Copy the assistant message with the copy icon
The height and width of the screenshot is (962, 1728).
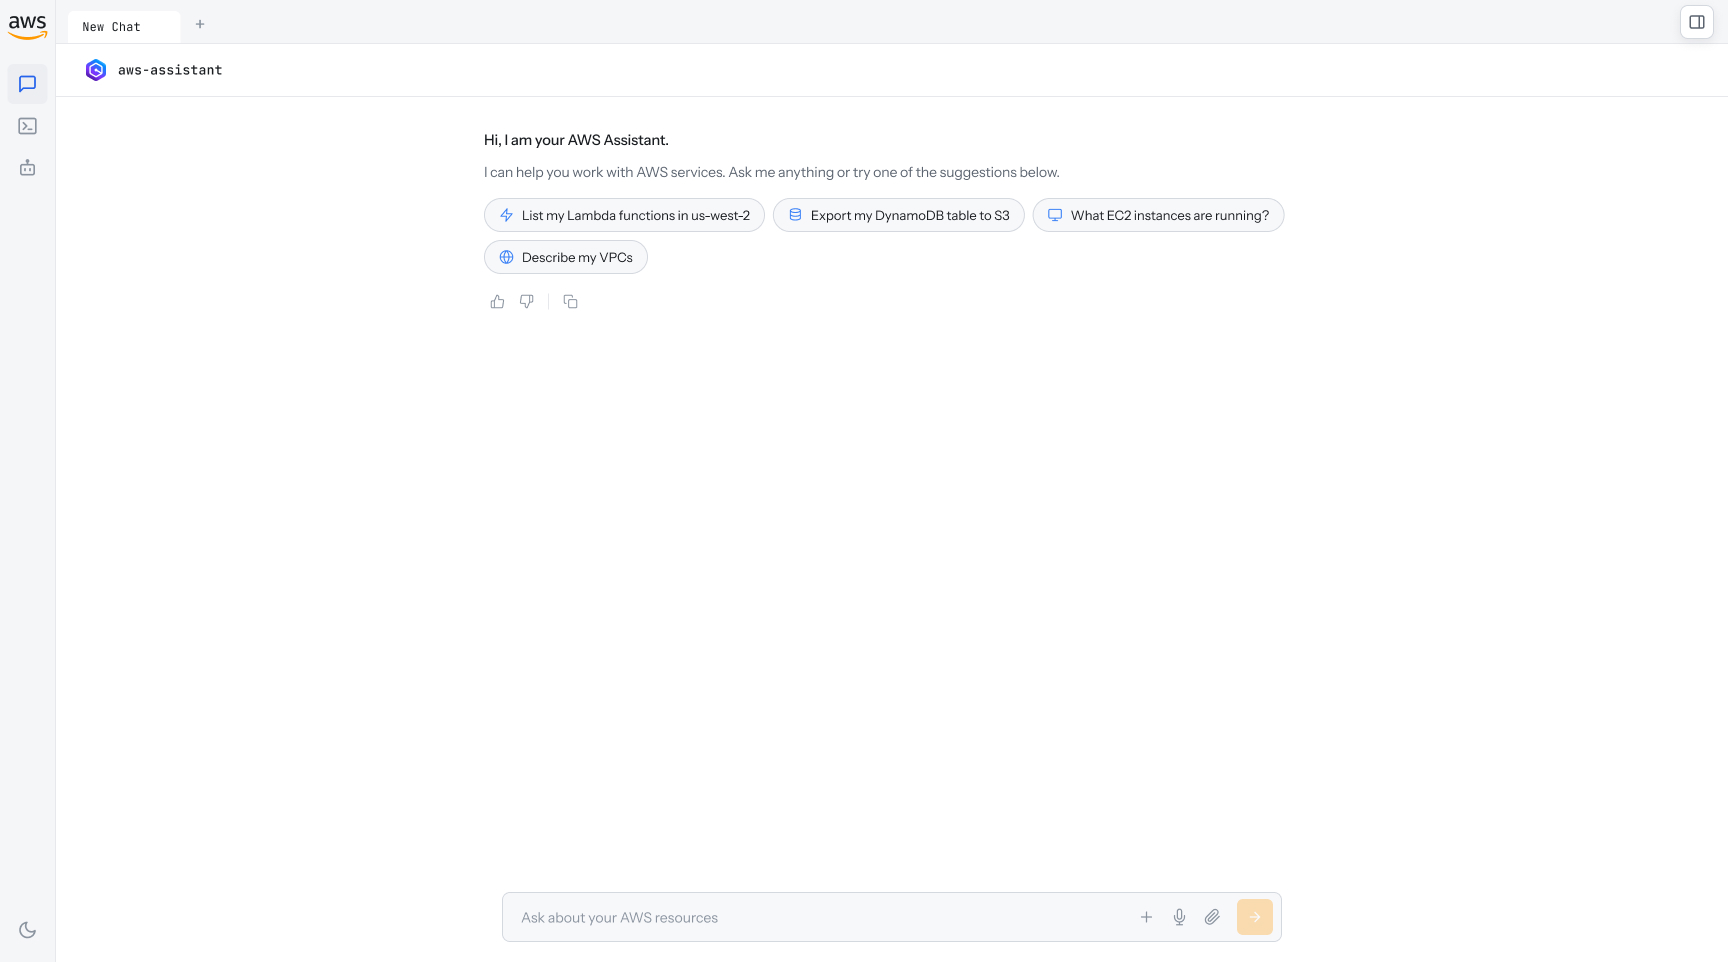click(x=571, y=302)
